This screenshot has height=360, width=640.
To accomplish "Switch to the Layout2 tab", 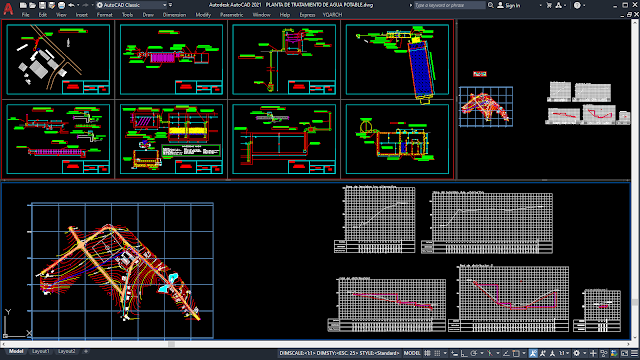I will (x=66, y=351).
